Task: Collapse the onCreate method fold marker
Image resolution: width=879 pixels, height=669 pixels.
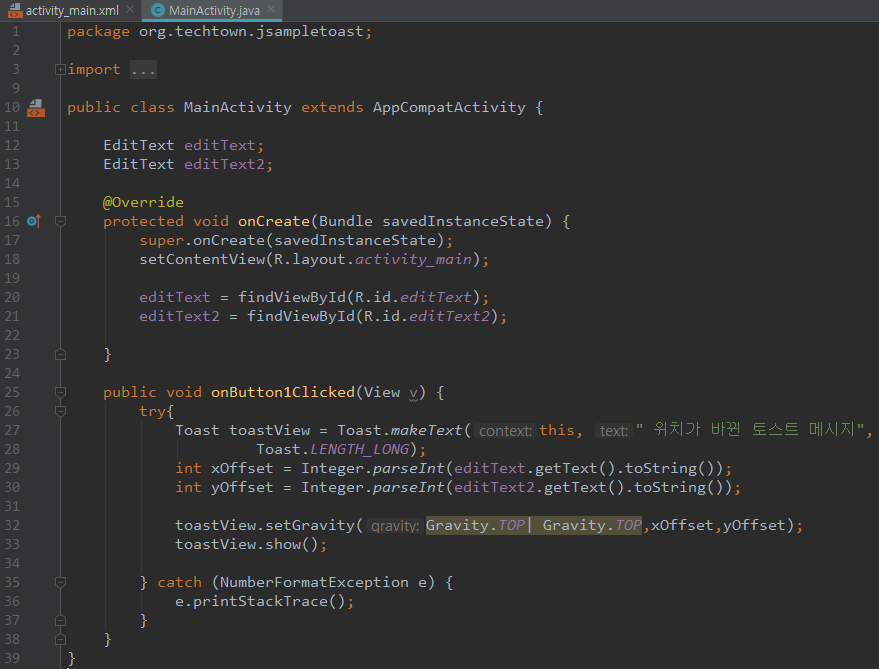Action: (61, 221)
